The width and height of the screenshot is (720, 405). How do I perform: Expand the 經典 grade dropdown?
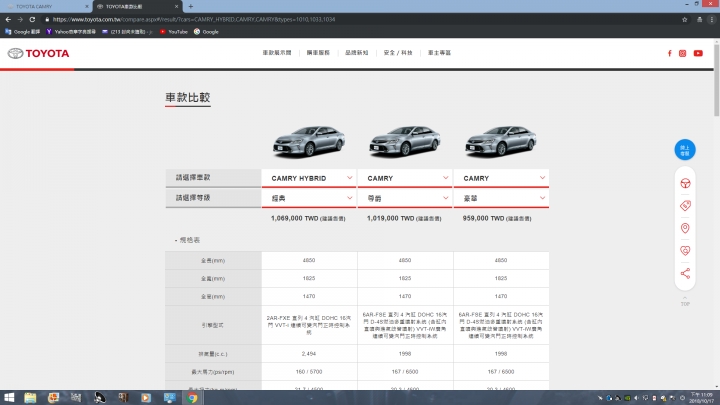coord(309,198)
